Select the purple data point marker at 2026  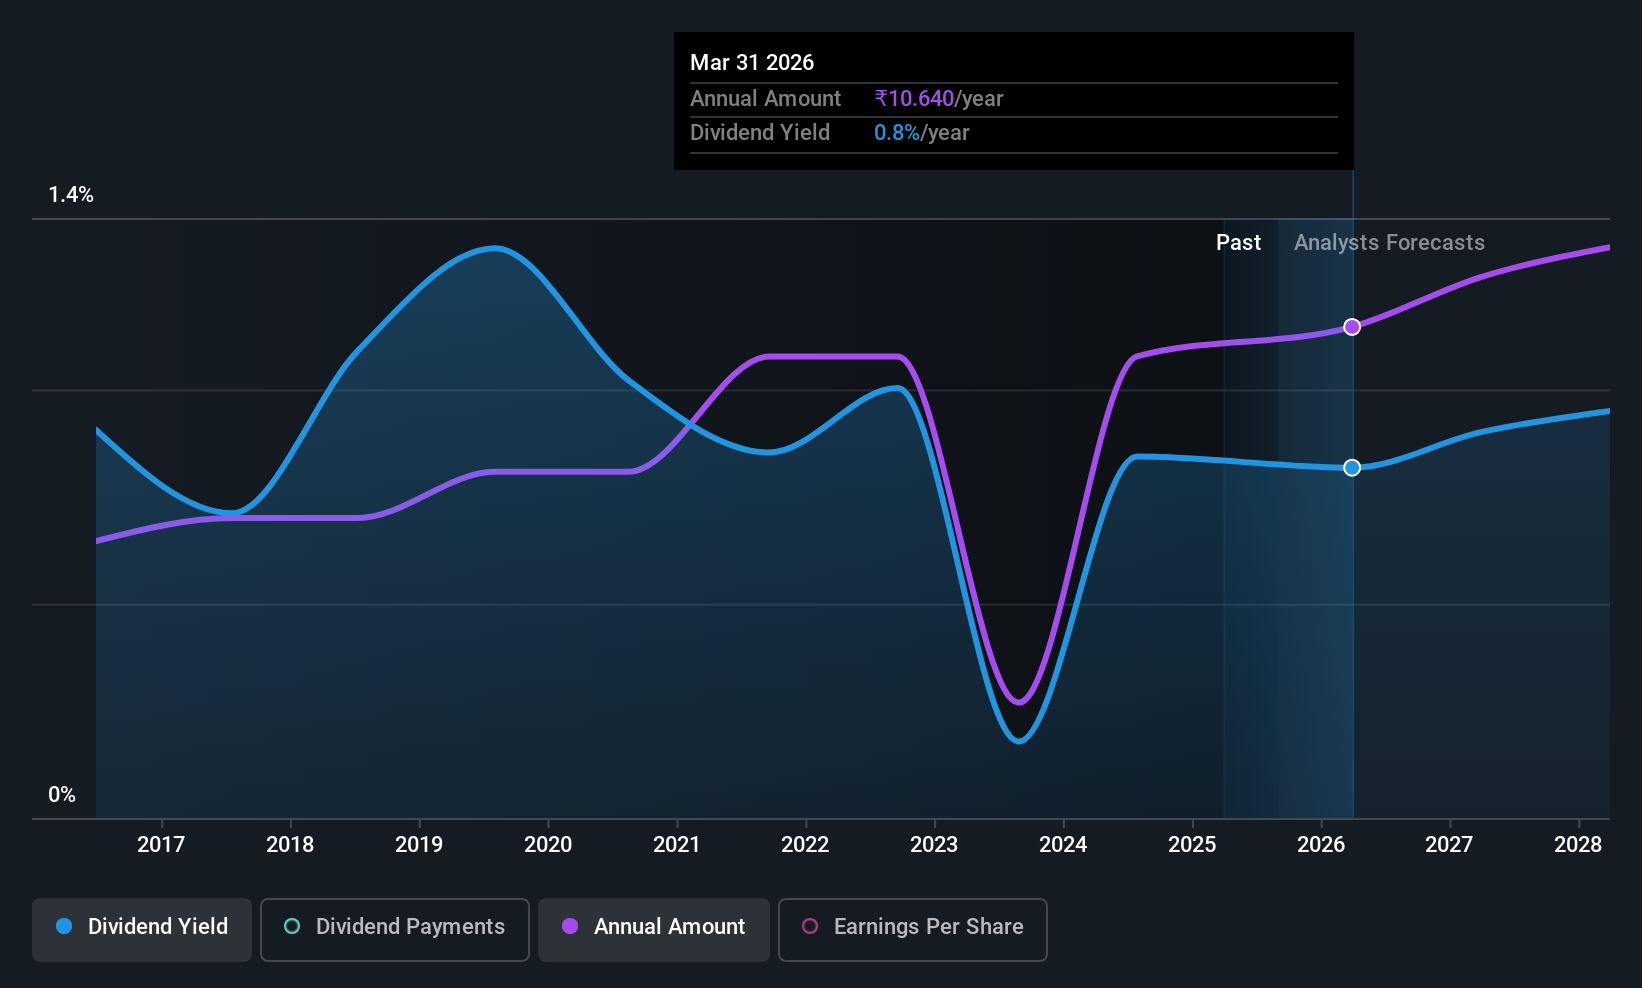pyautogui.click(x=1352, y=327)
